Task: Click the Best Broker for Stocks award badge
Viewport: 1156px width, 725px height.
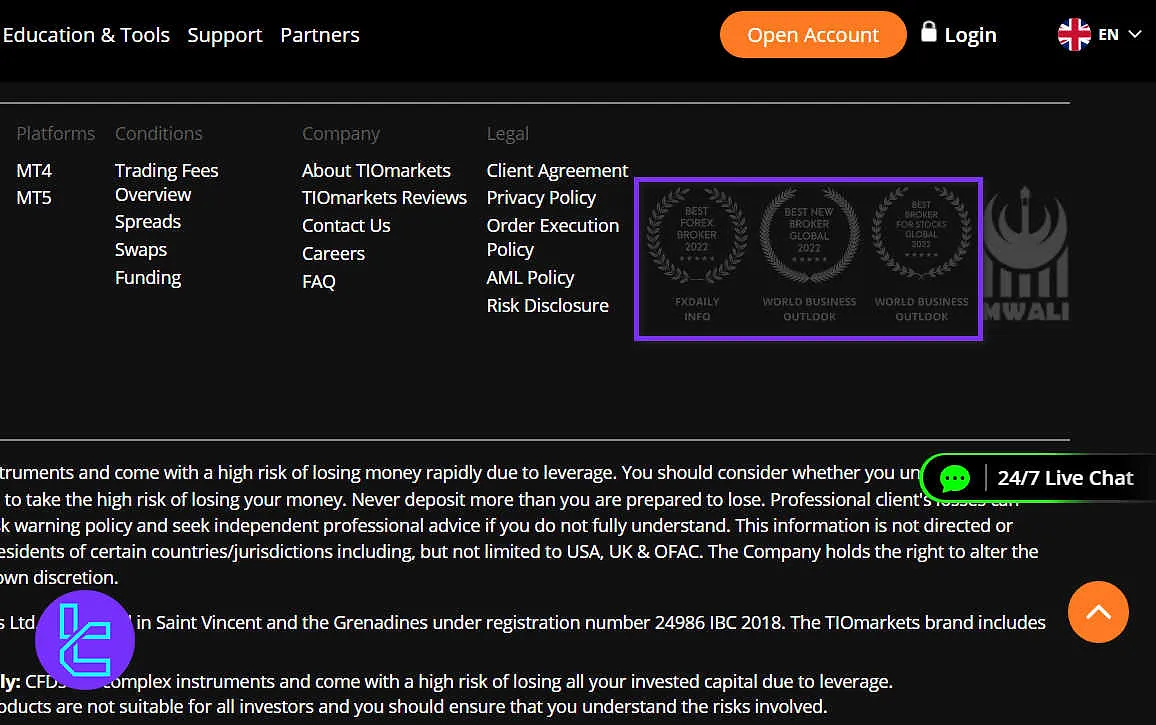Action: 921,255
